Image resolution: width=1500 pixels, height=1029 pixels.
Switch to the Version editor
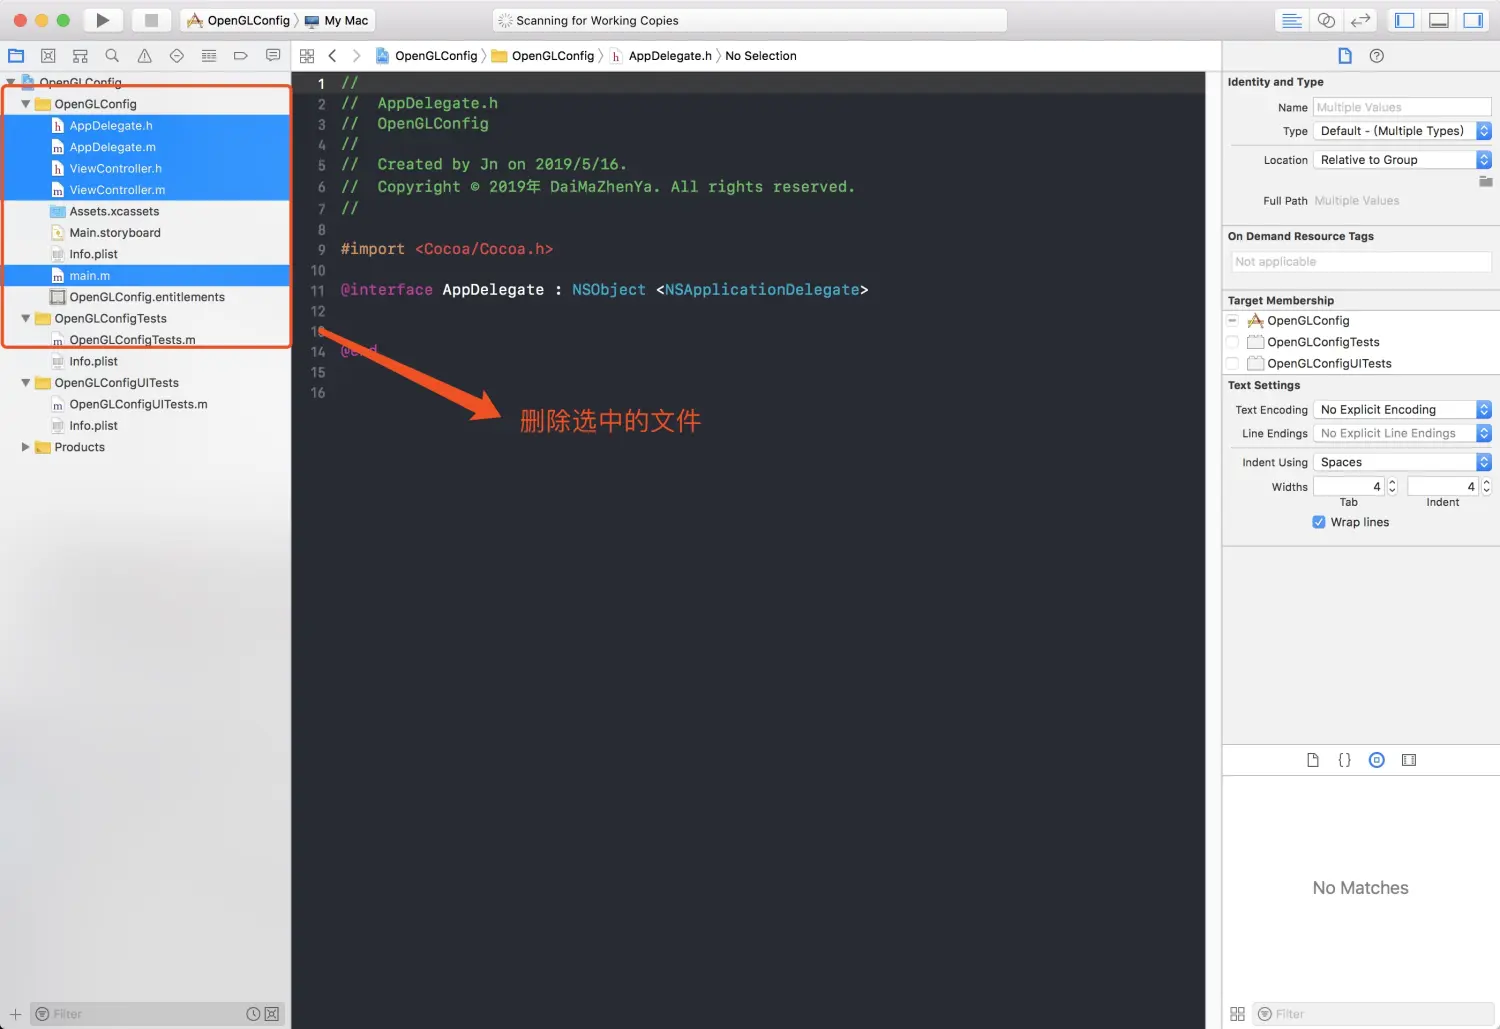coord(1360,20)
